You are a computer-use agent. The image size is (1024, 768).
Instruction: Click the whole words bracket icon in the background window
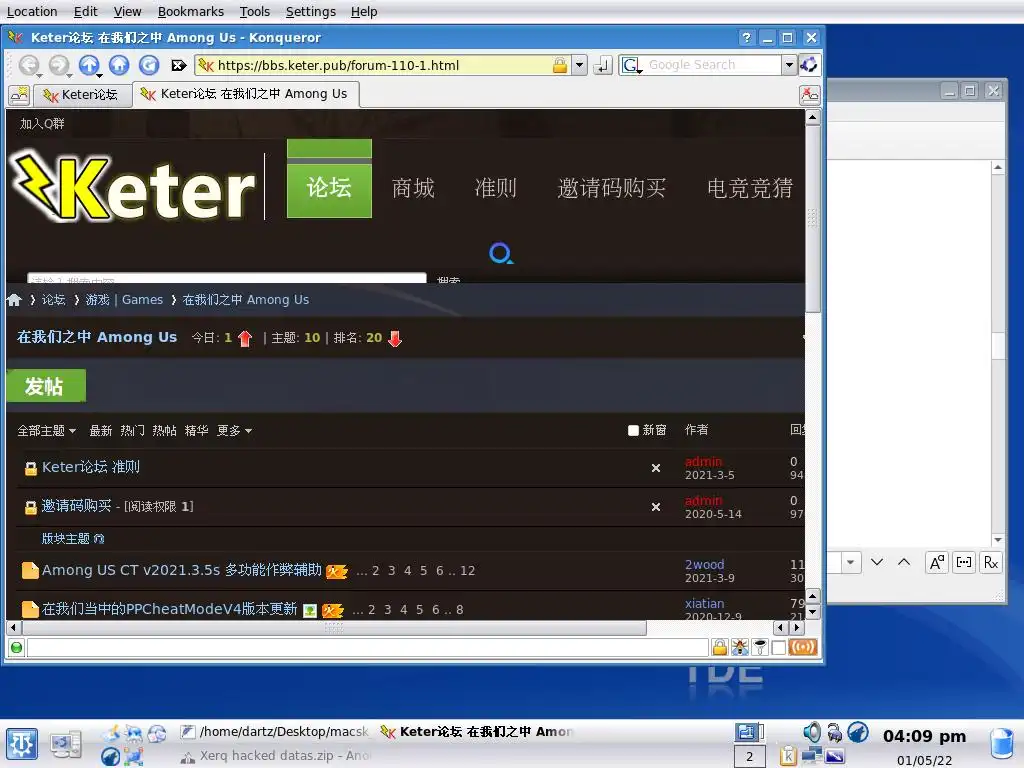[964, 562]
